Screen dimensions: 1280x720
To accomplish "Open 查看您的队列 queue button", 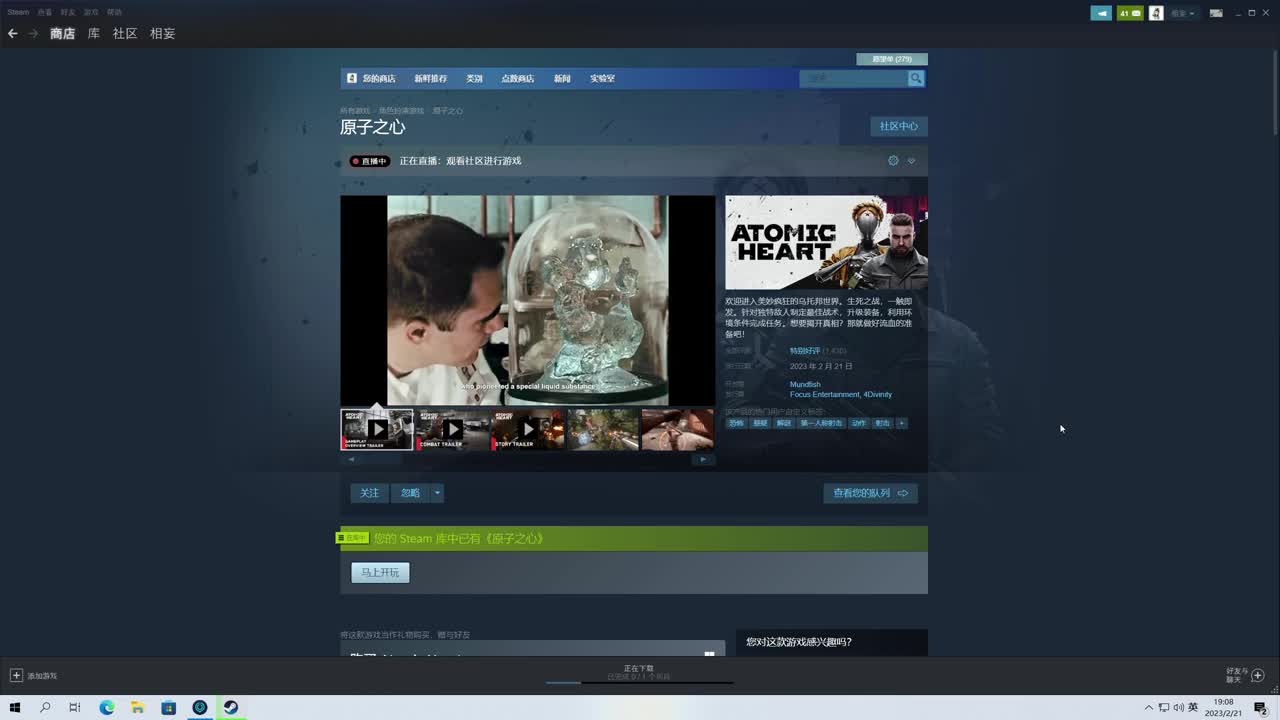I will tap(870, 493).
